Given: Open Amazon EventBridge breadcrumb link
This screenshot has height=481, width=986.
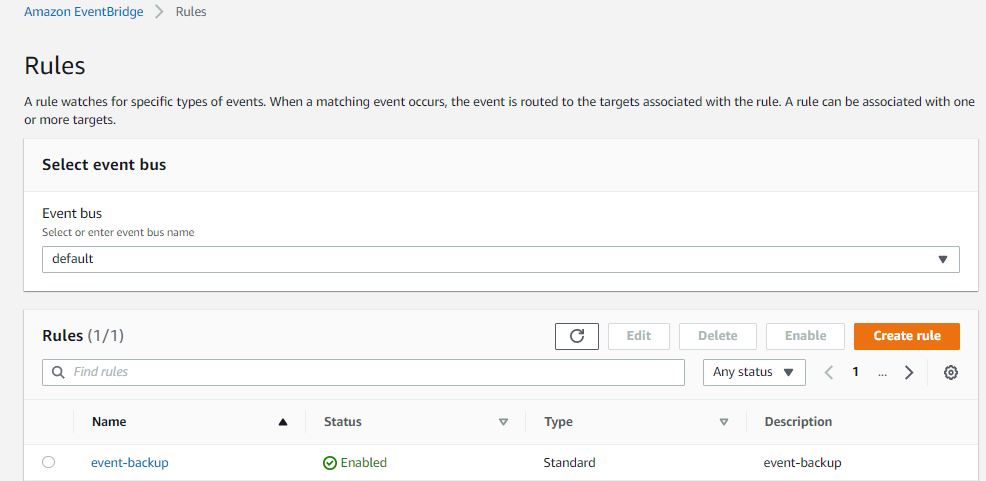Looking at the screenshot, I should [83, 12].
